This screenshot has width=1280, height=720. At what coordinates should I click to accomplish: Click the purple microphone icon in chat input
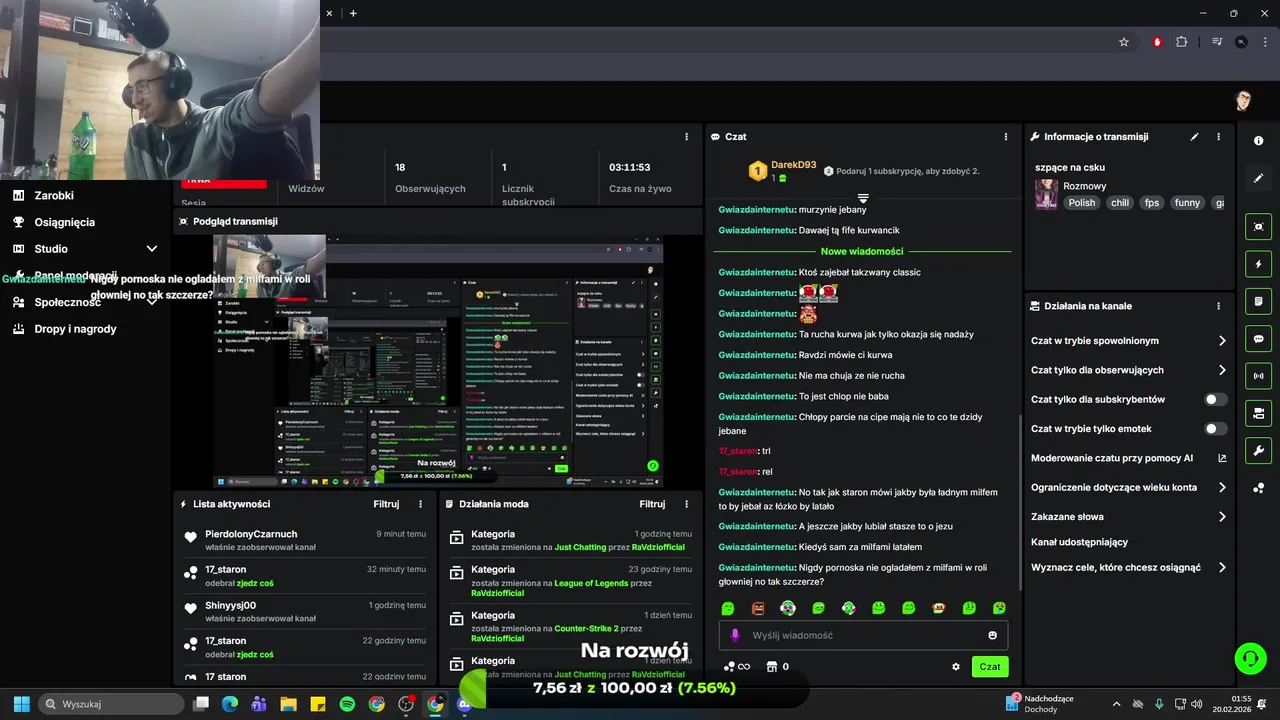coord(735,635)
